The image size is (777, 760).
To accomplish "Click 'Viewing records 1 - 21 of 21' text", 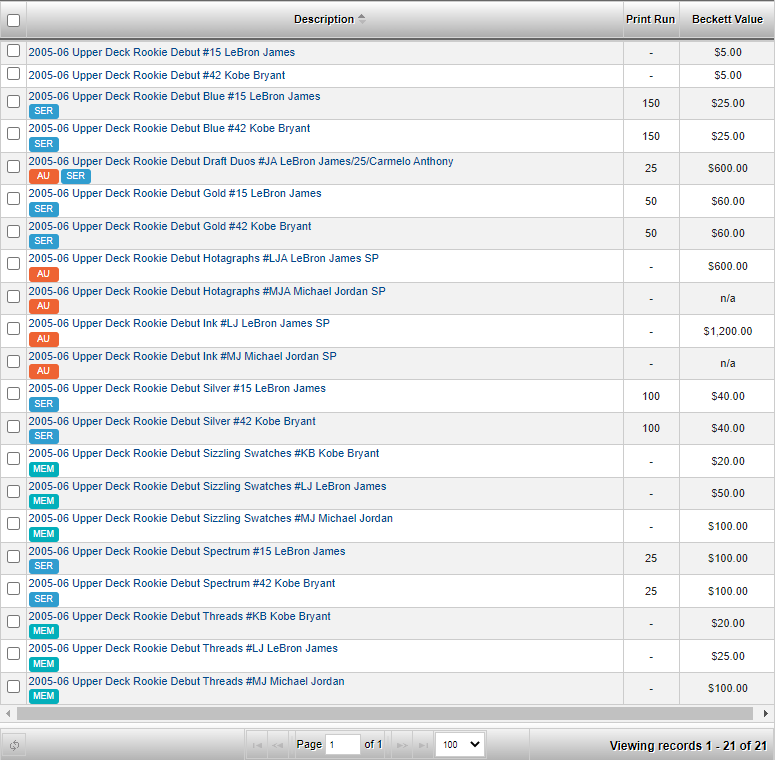I will (688, 746).
